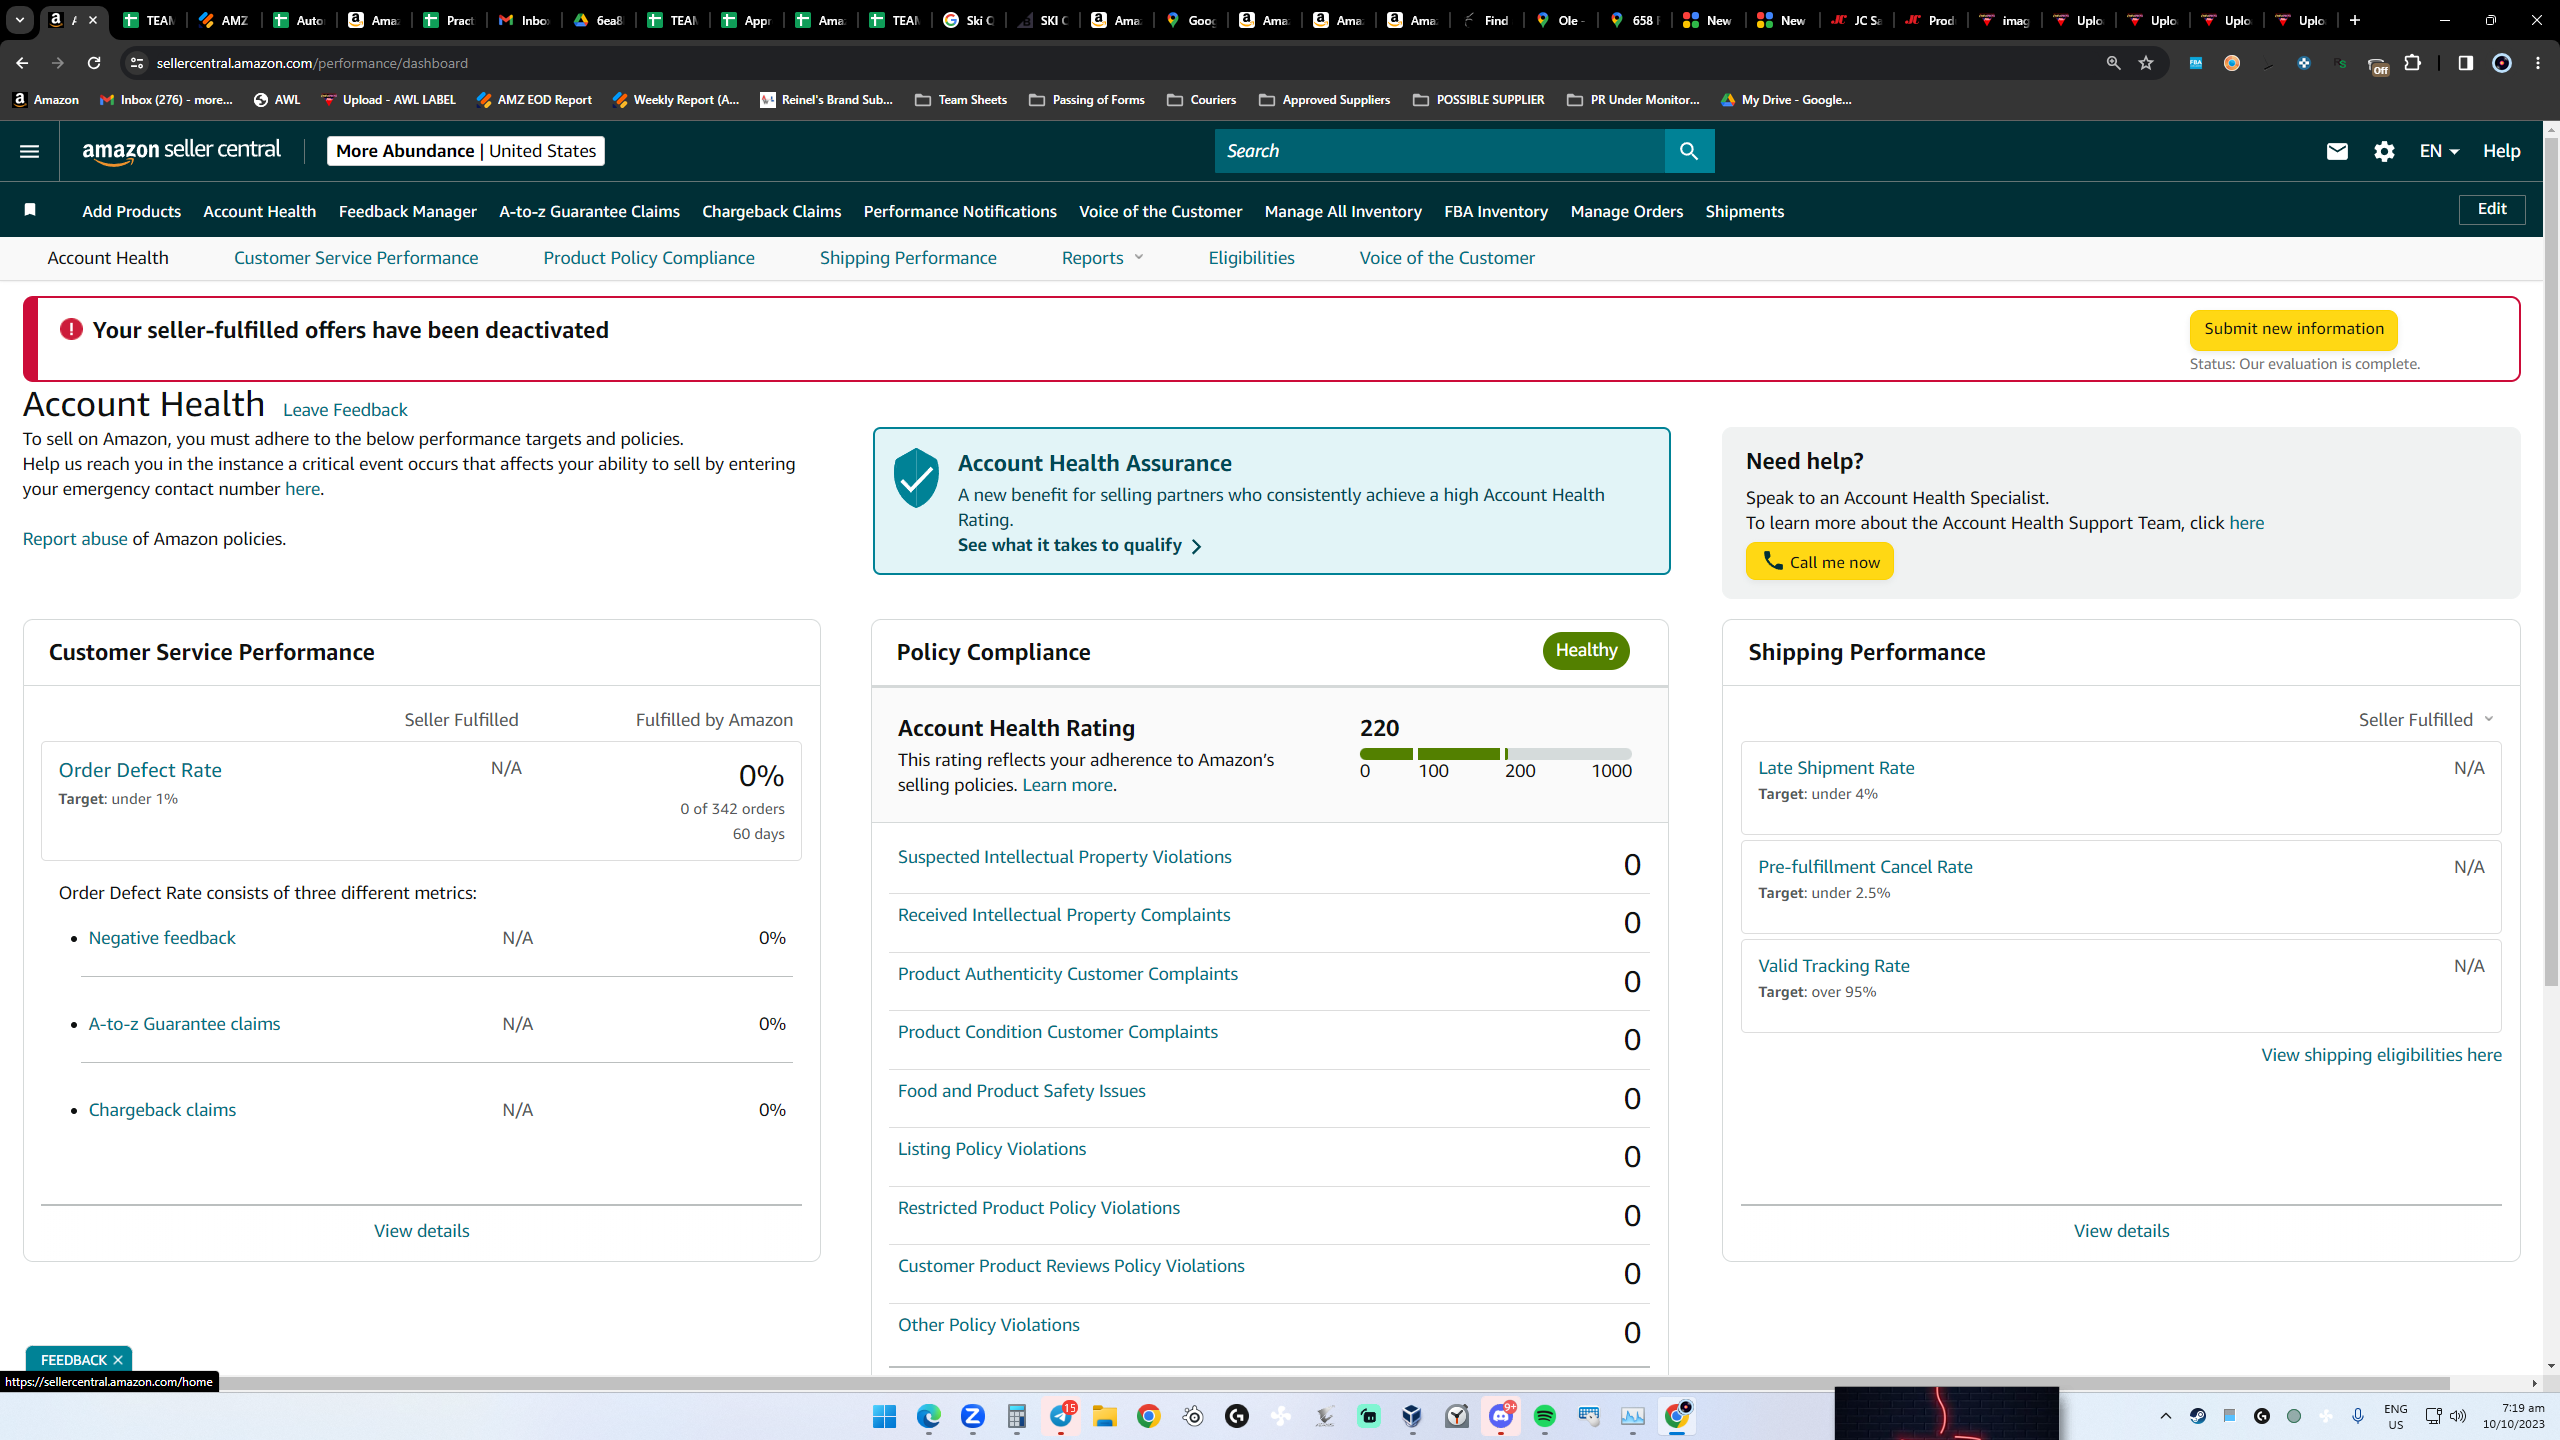
Task: Open the Seller Central mail messages icon
Action: (2337, 151)
